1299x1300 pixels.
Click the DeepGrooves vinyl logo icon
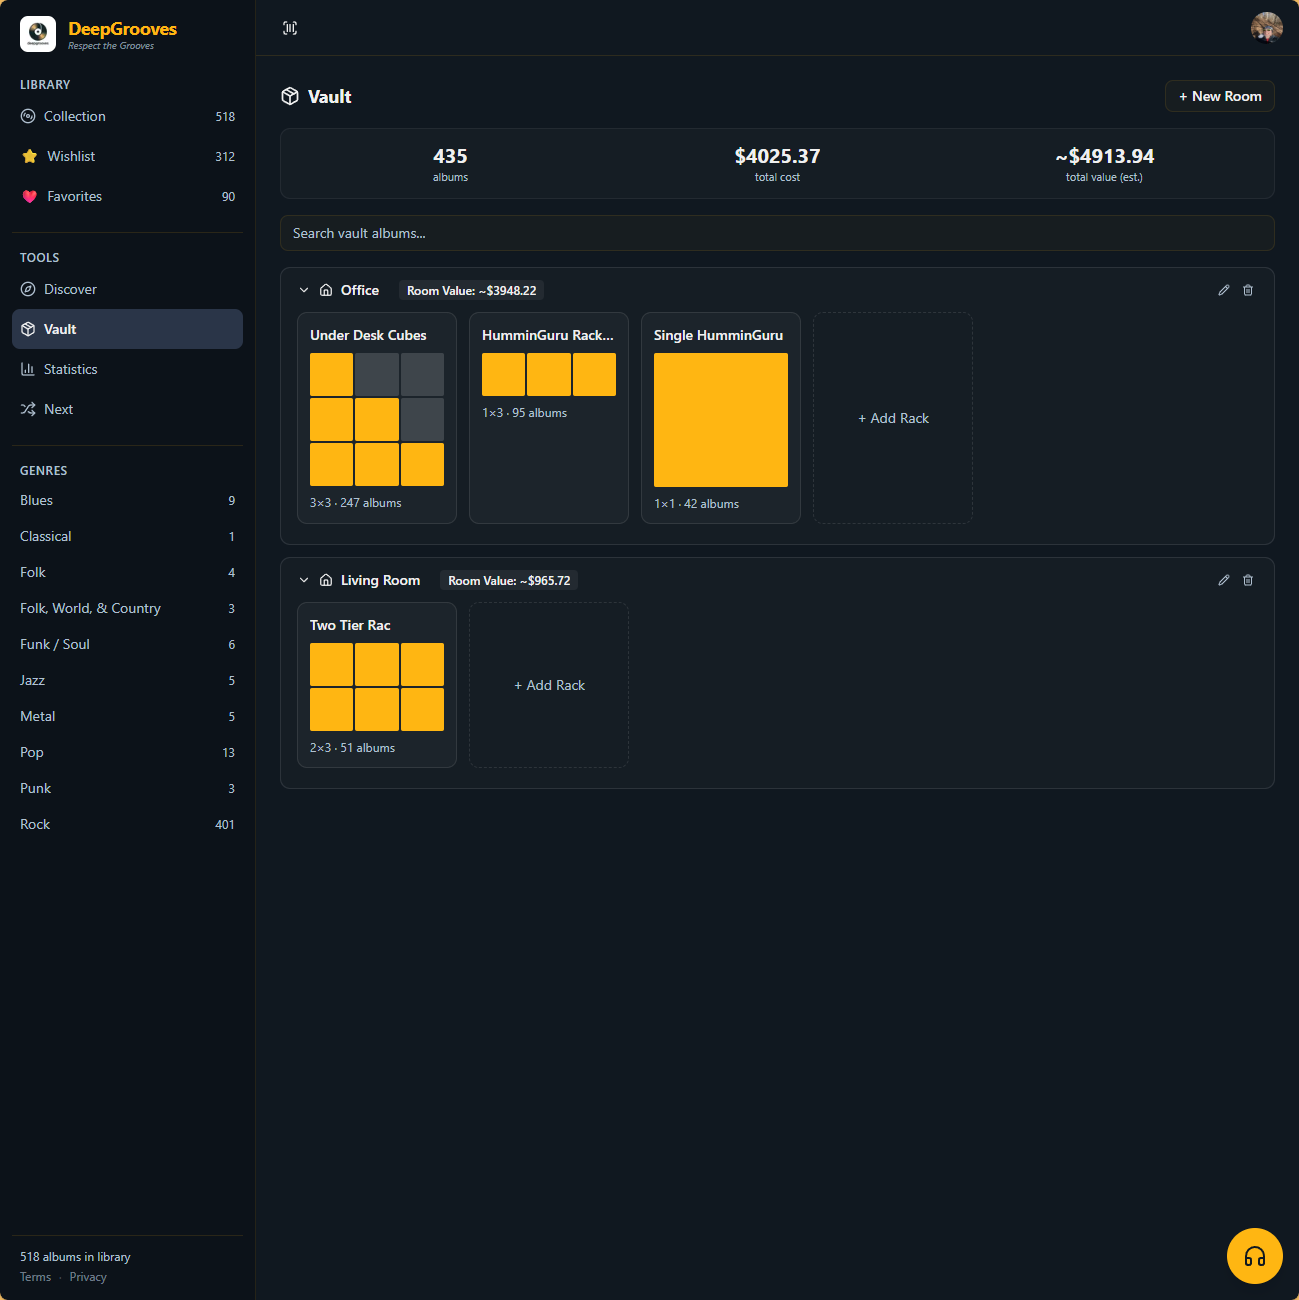pos(38,34)
